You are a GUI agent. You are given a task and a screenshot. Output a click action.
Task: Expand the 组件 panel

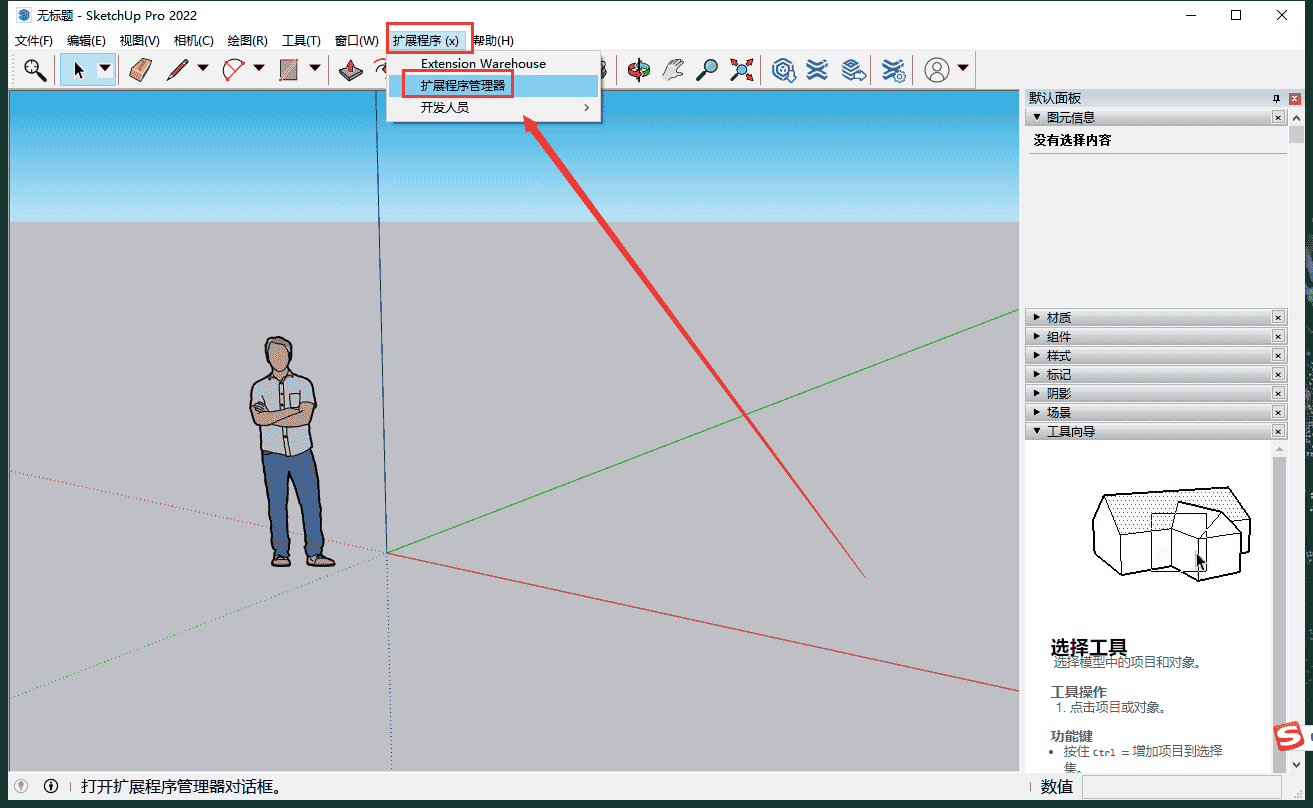pos(1037,337)
